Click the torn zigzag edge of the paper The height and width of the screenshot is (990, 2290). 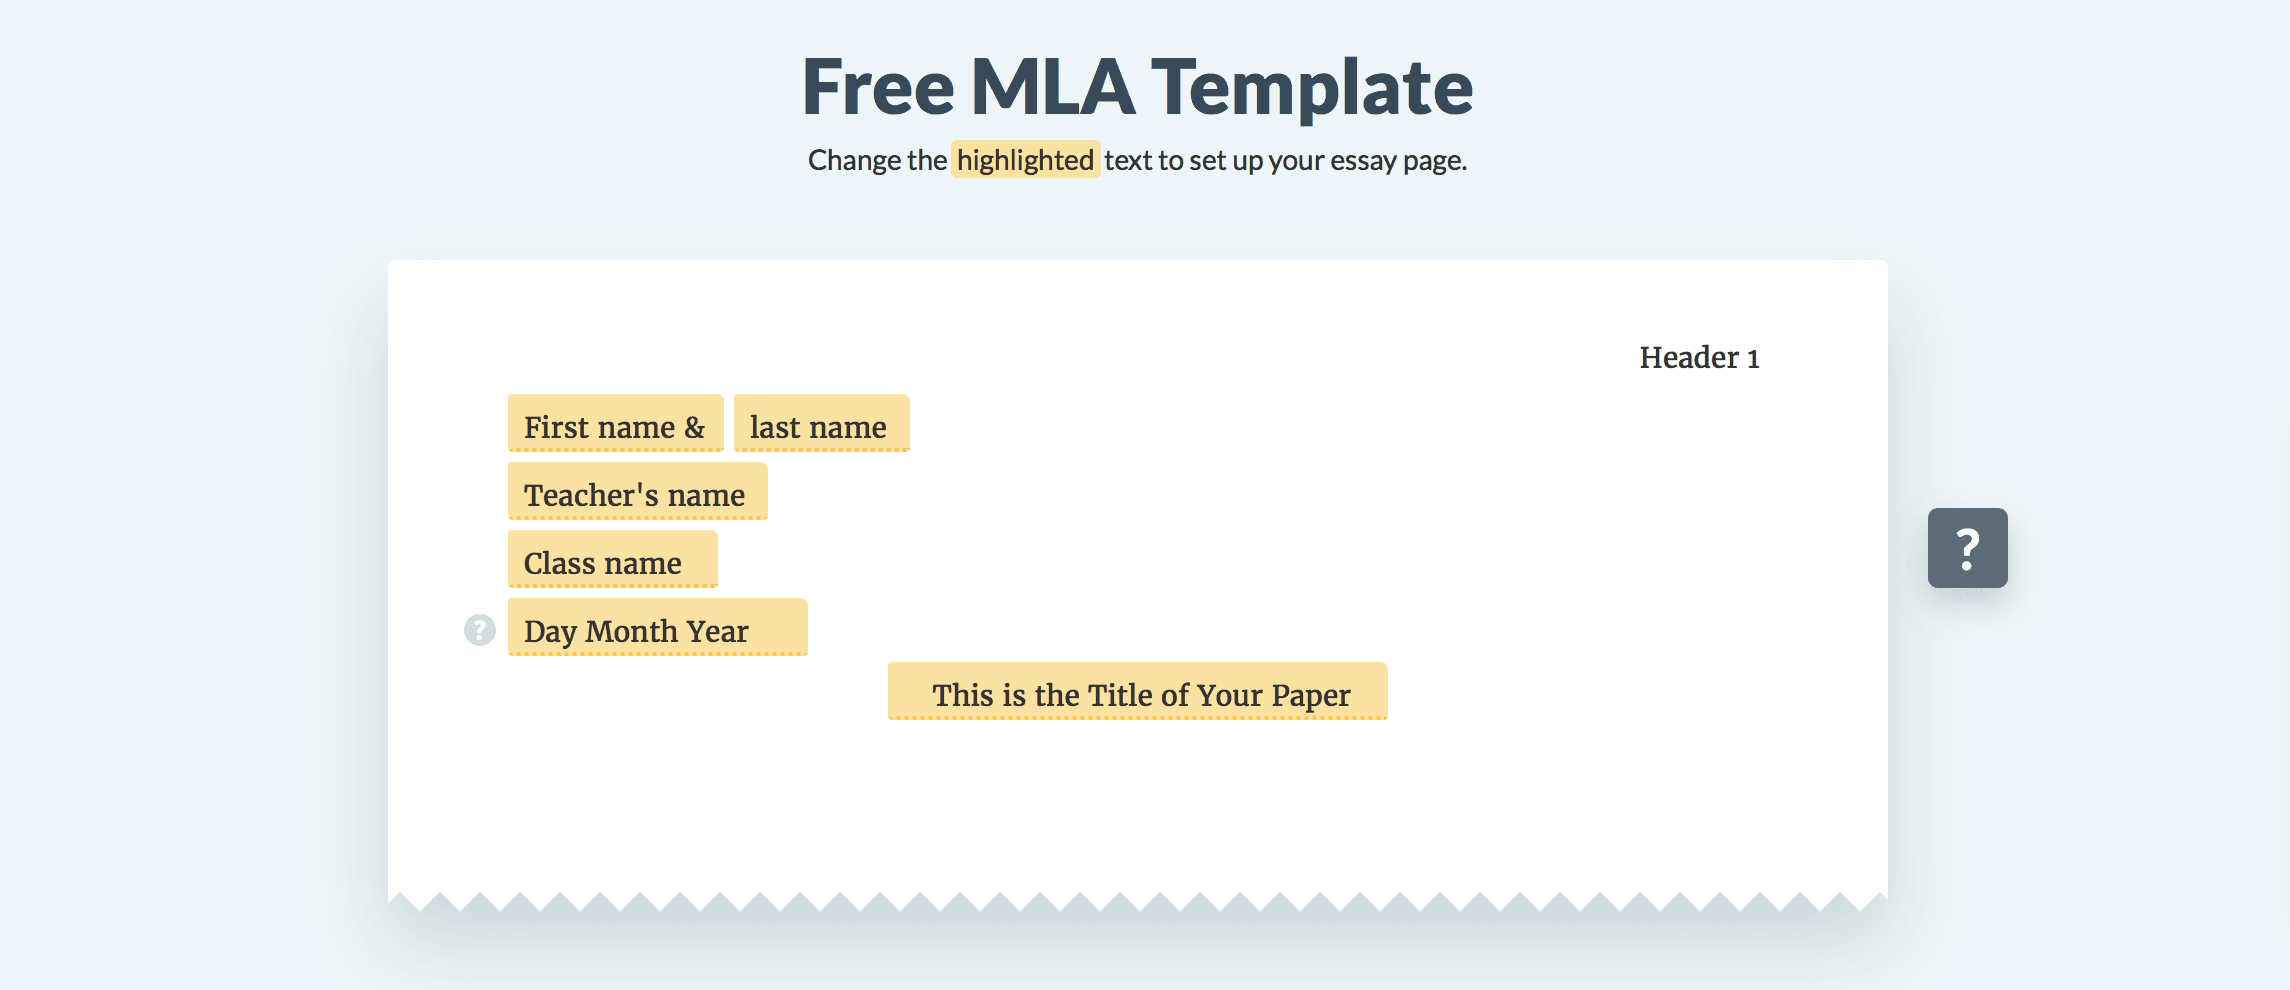click(1137, 900)
